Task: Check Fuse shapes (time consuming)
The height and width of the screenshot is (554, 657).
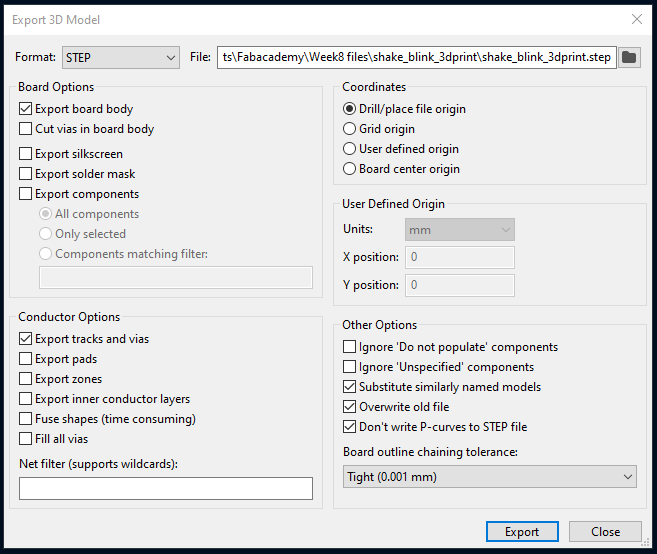Action: (x=26, y=419)
